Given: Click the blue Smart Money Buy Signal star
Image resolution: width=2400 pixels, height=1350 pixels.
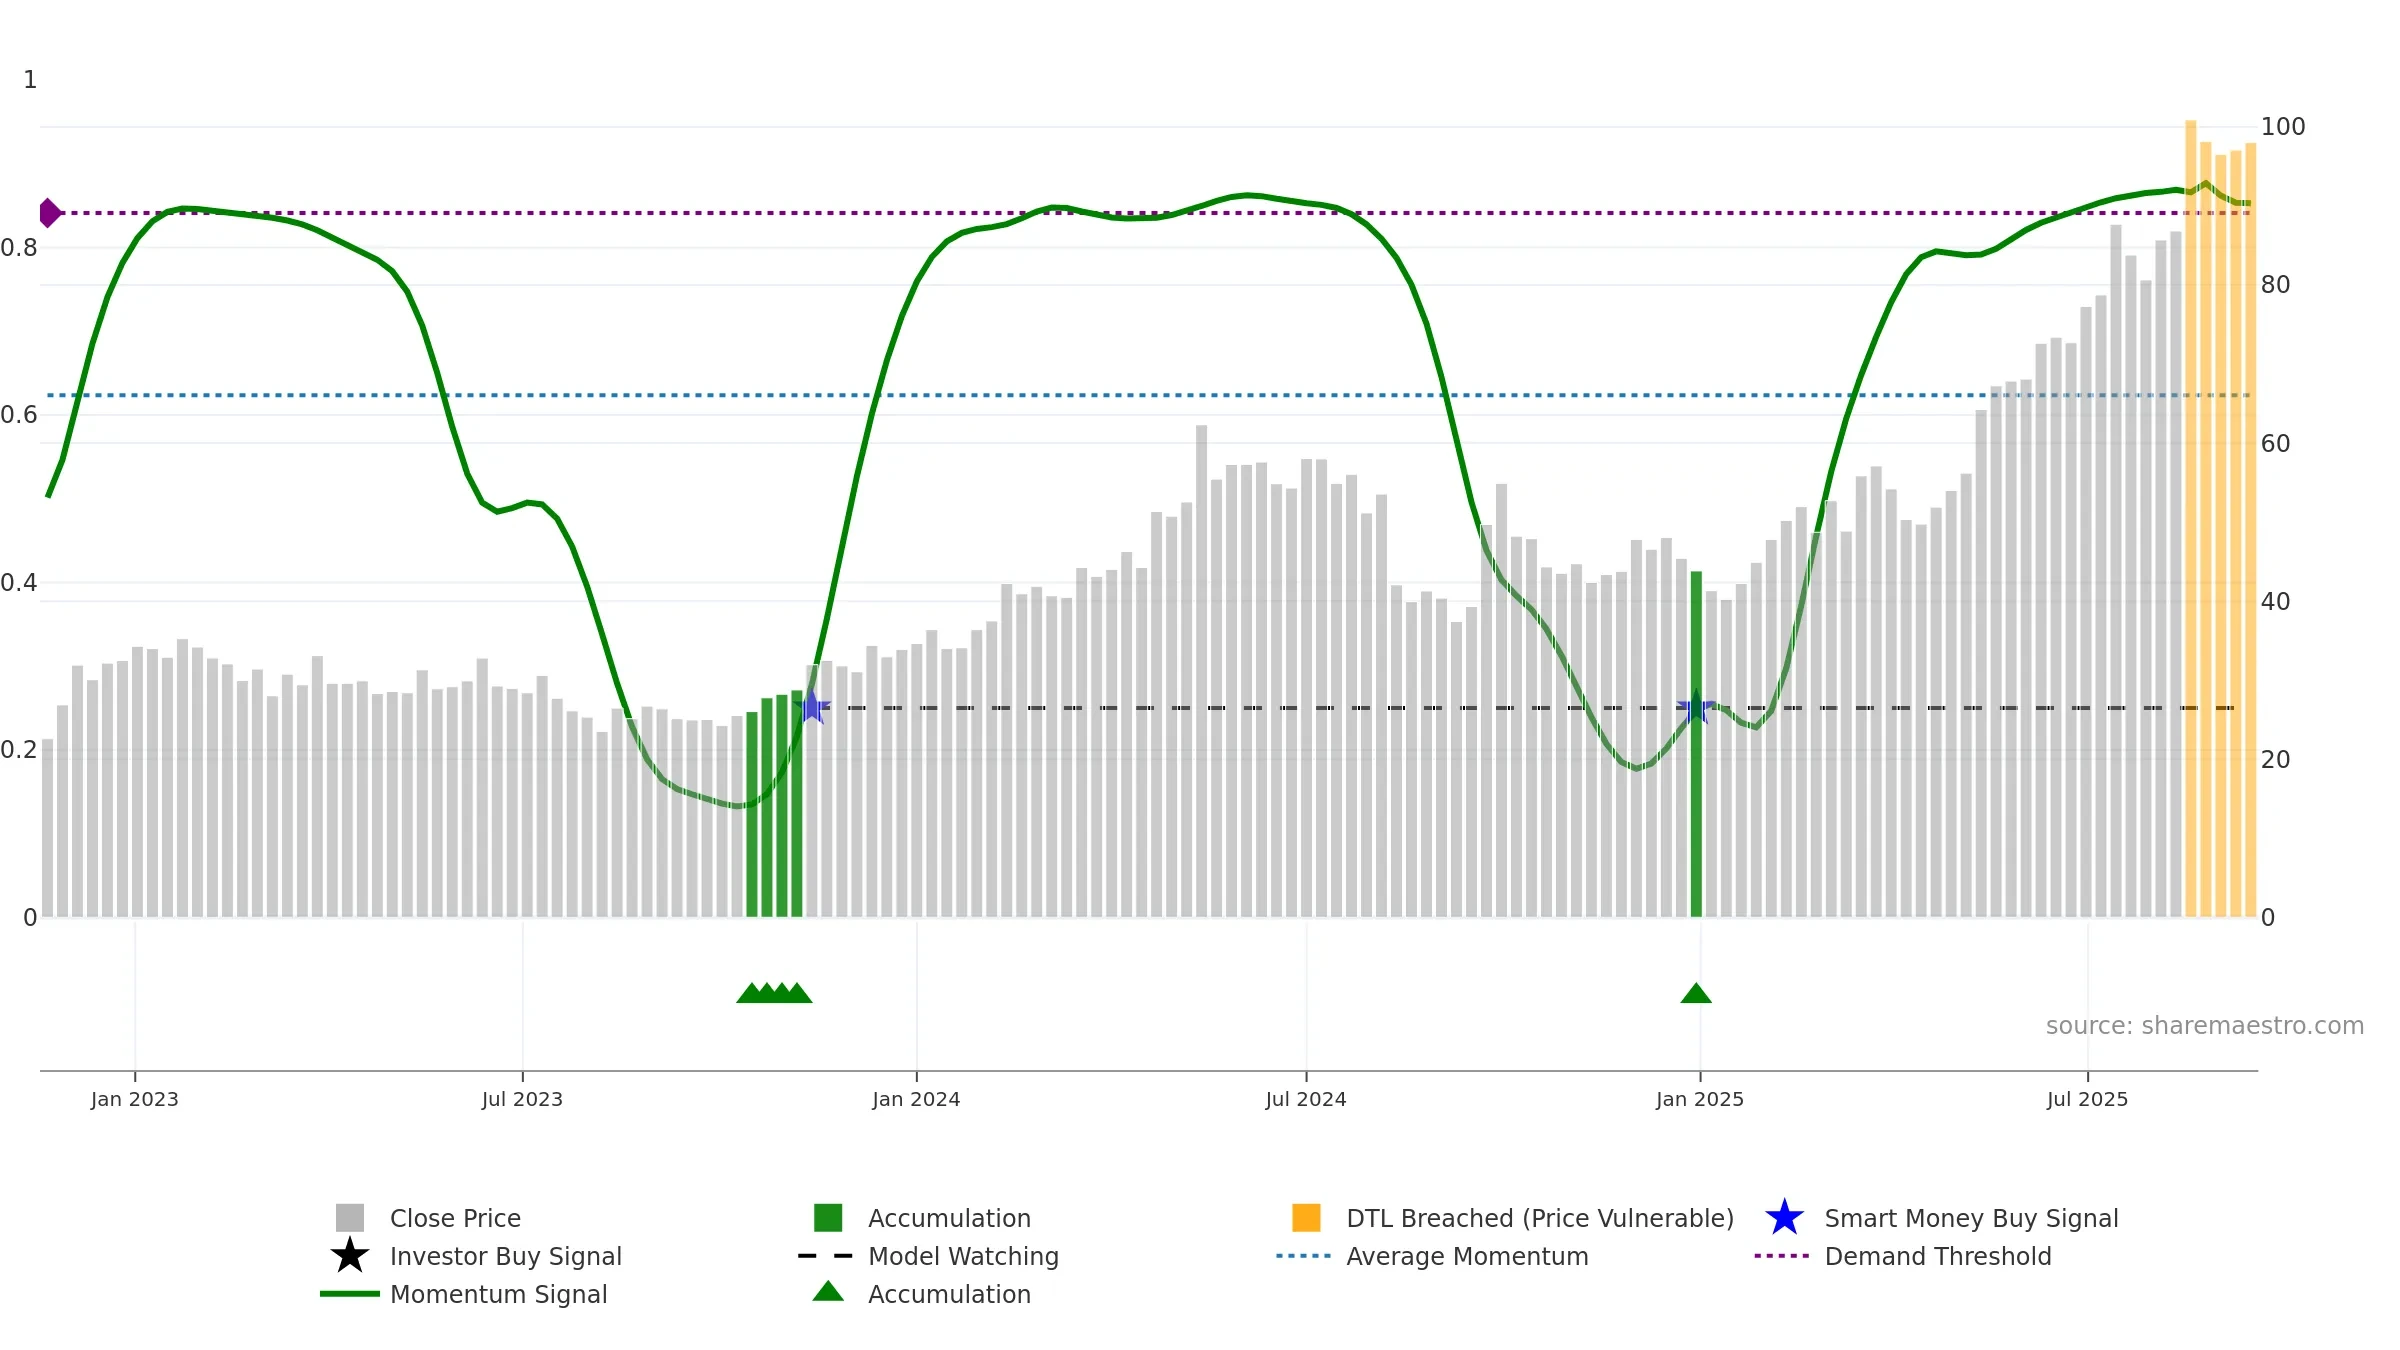Looking at the screenshot, I should [x=1784, y=1218].
